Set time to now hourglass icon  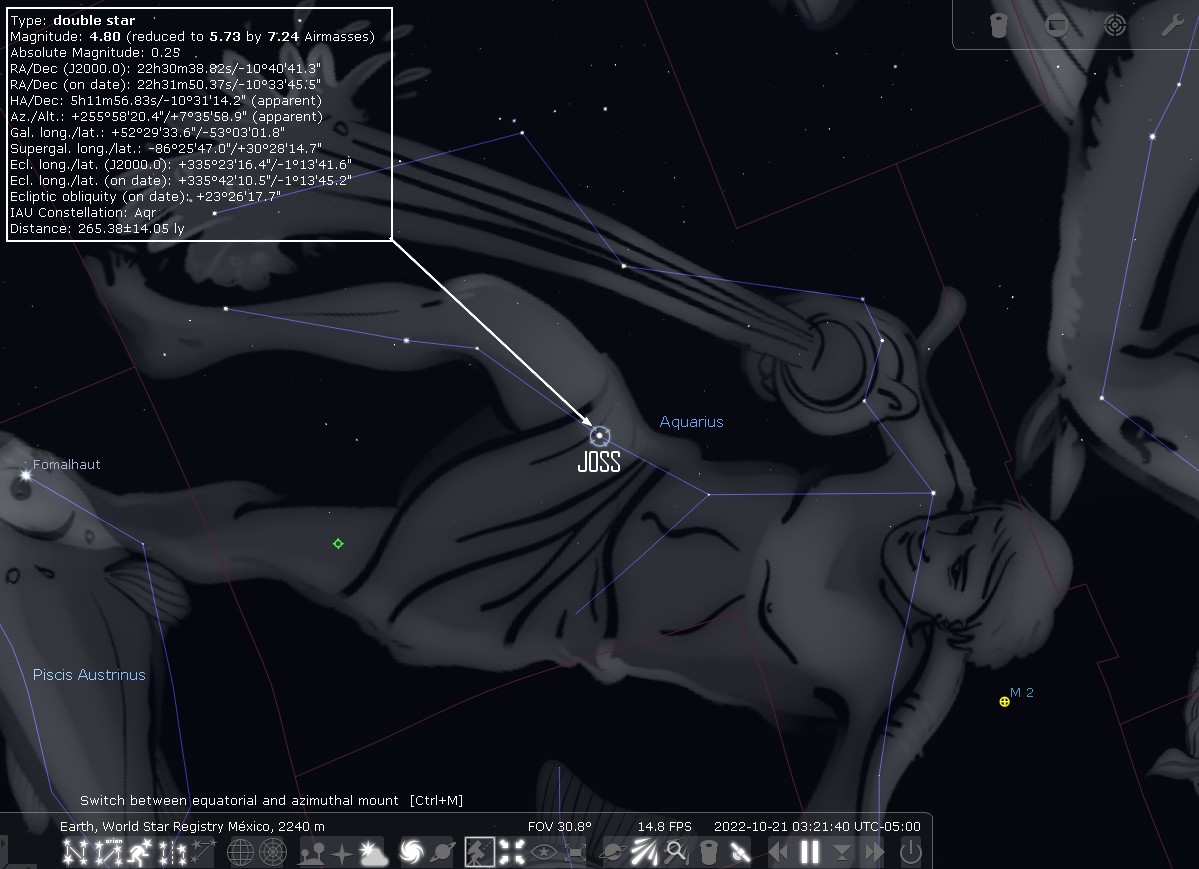pyautogui.click(x=842, y=852)
